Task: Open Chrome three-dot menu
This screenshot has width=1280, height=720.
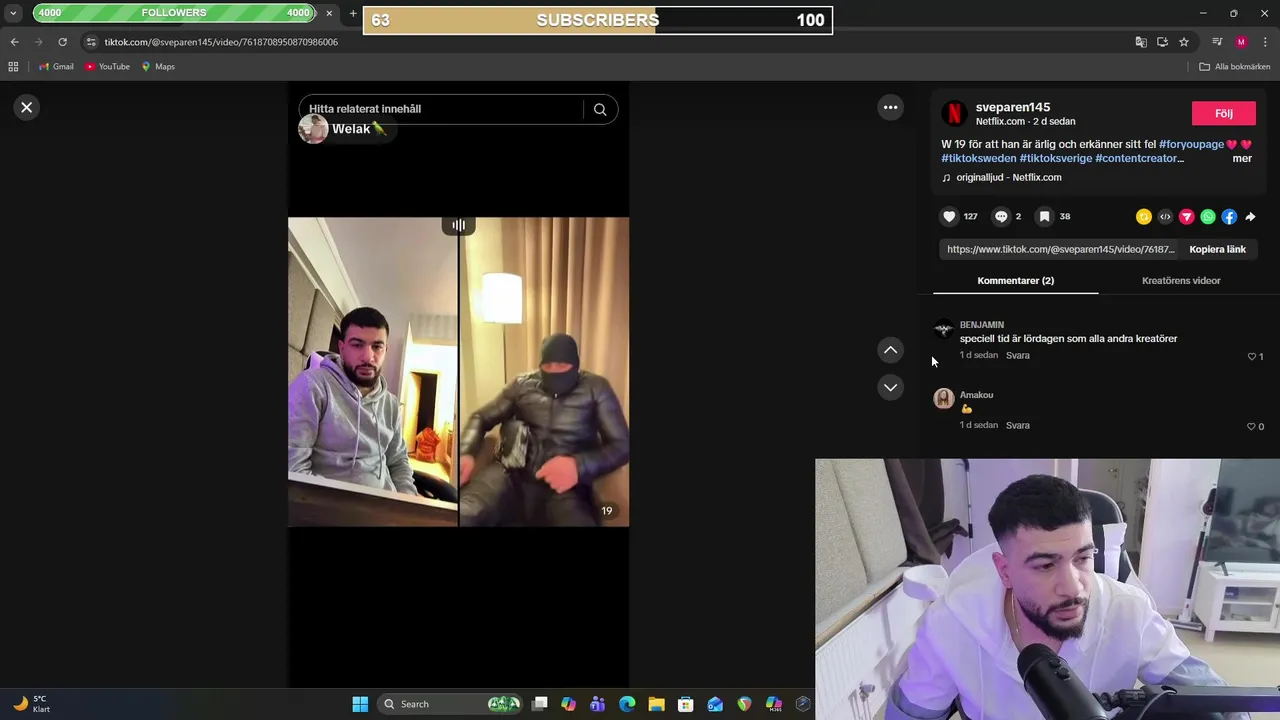Action: coord(1266,42)
